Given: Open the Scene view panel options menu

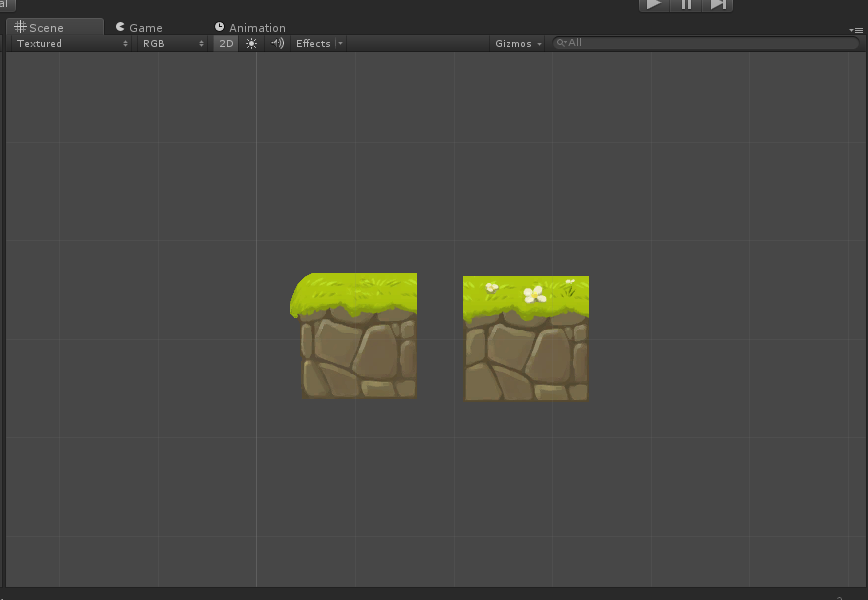Looking at the screenshot, I should pyautogui.click(x=857, y=30).
